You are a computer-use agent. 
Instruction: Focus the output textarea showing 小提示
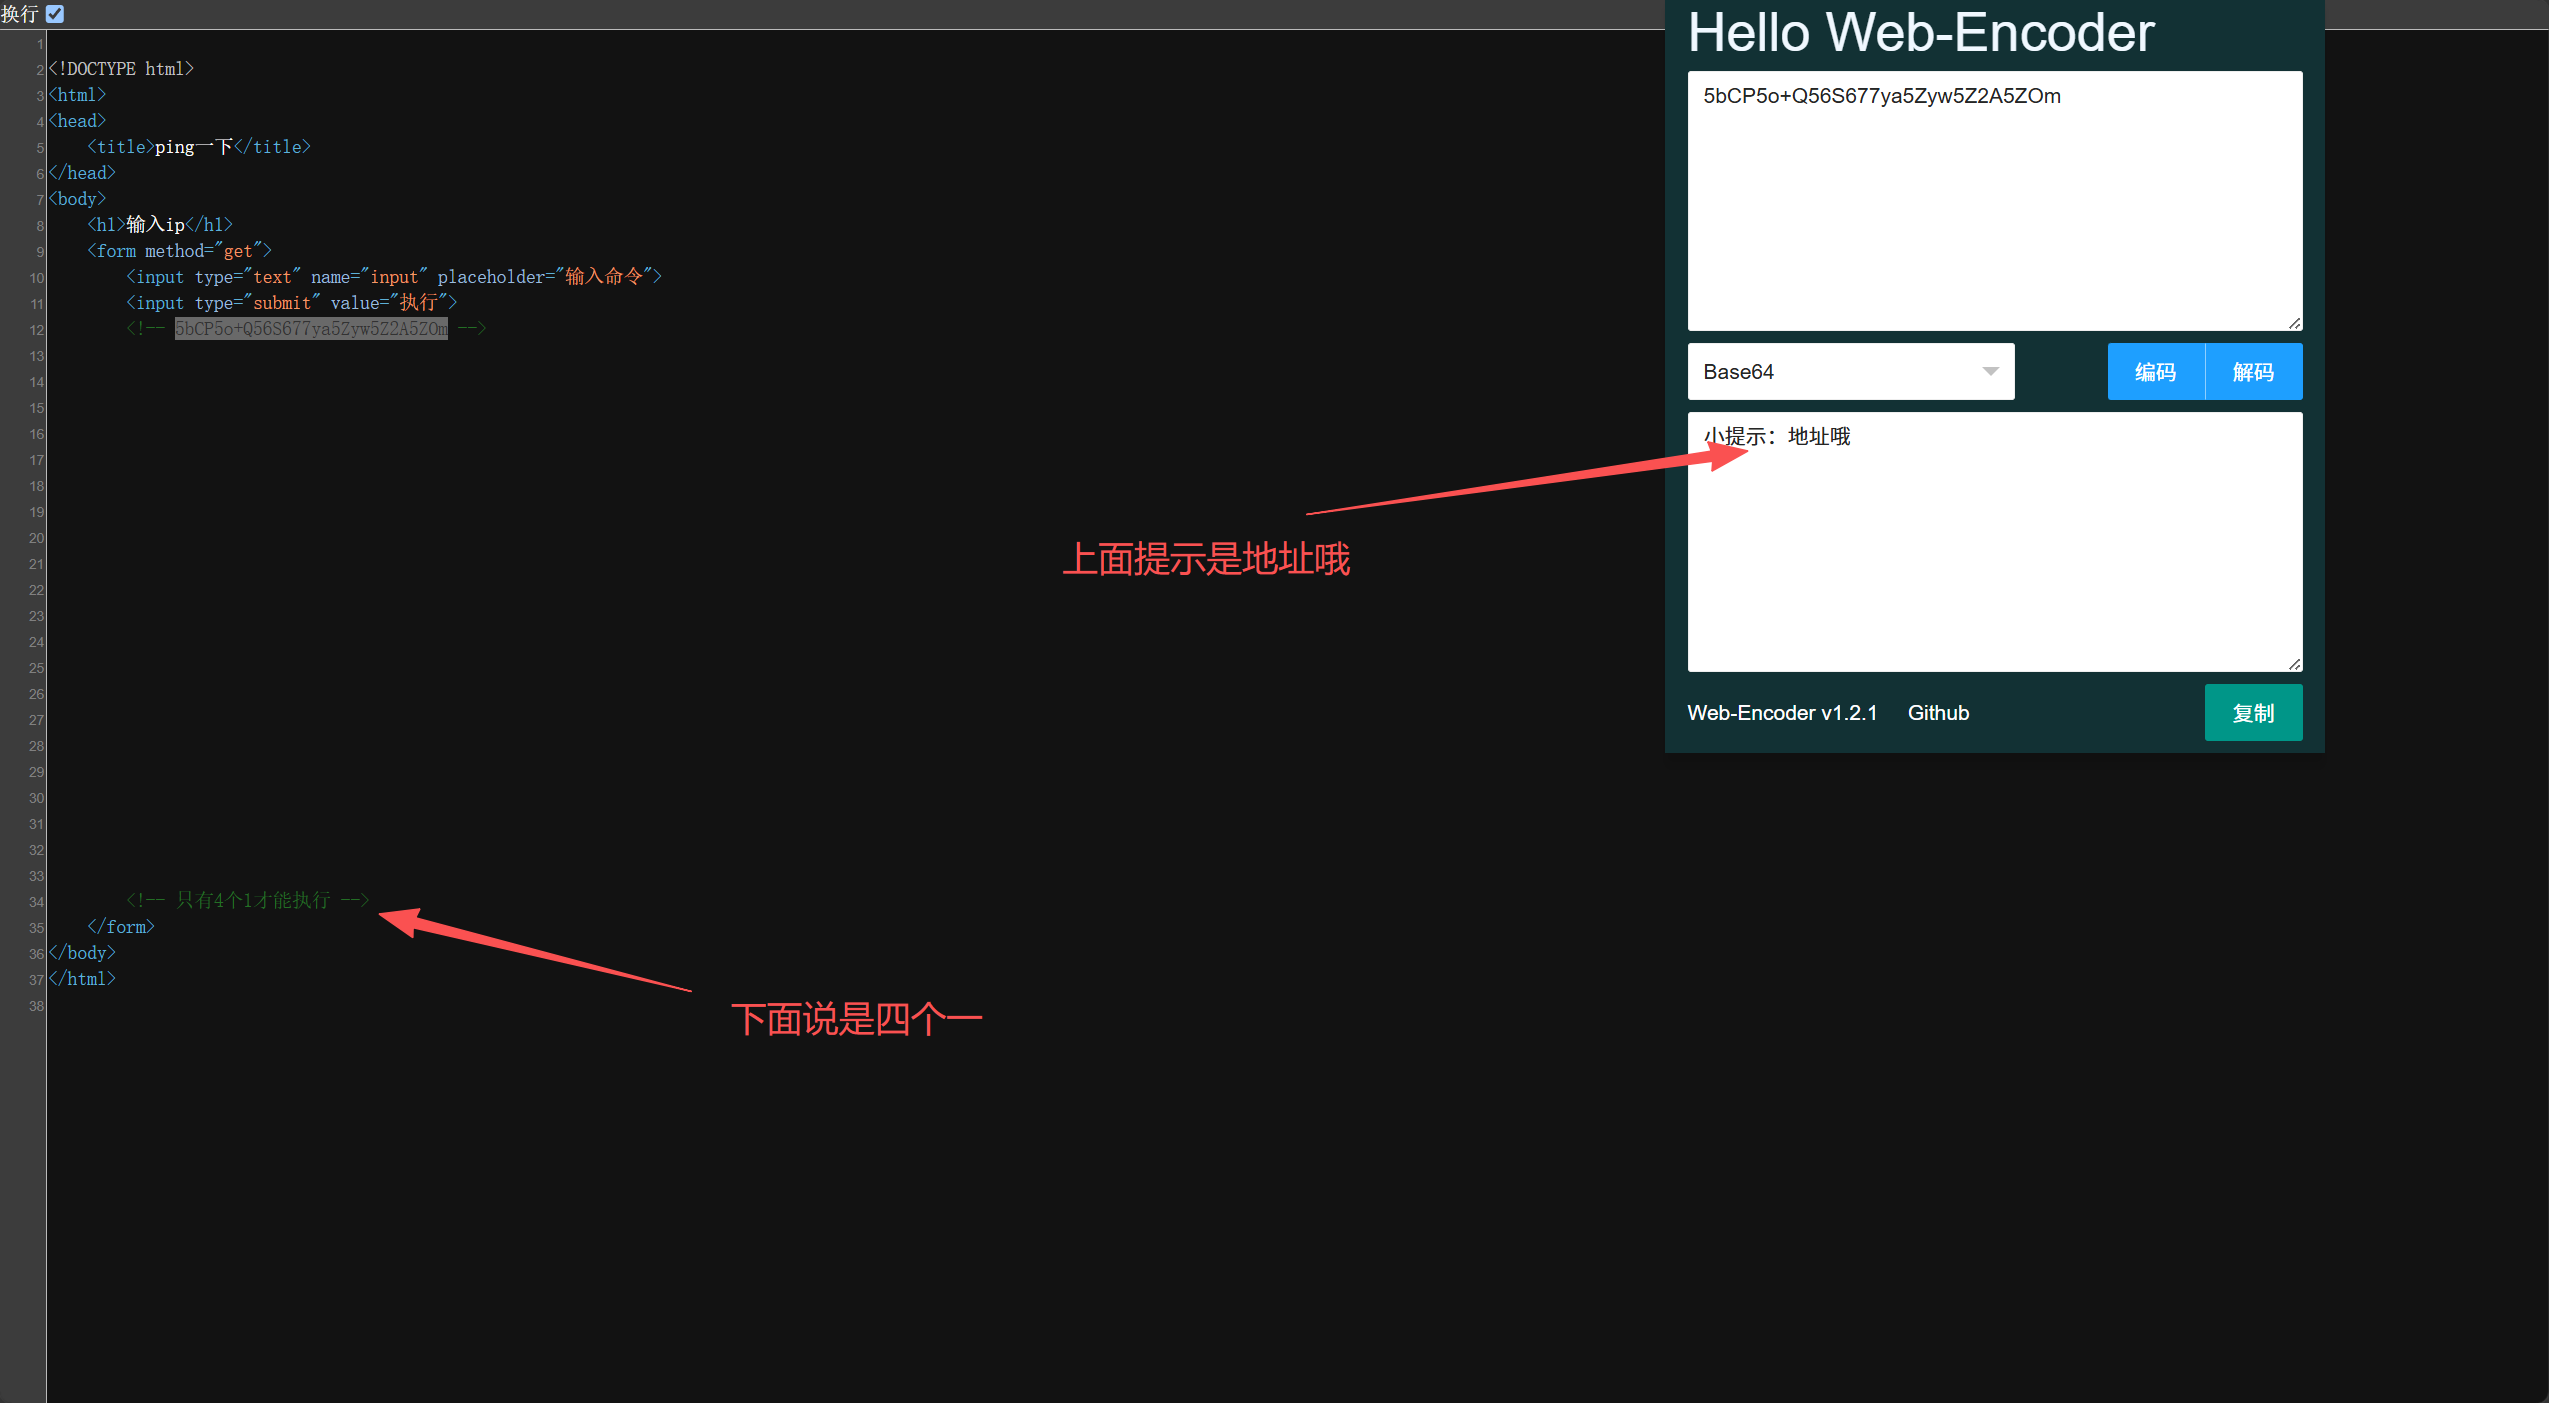(1995, 542)
